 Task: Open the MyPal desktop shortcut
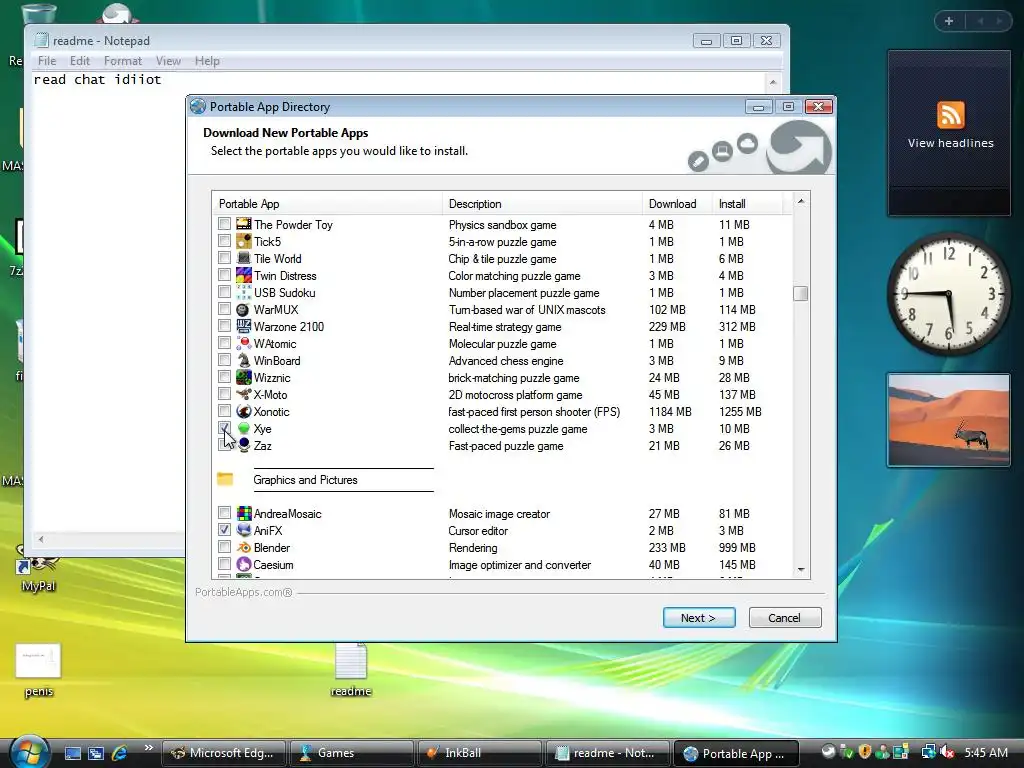click(38, 569)
